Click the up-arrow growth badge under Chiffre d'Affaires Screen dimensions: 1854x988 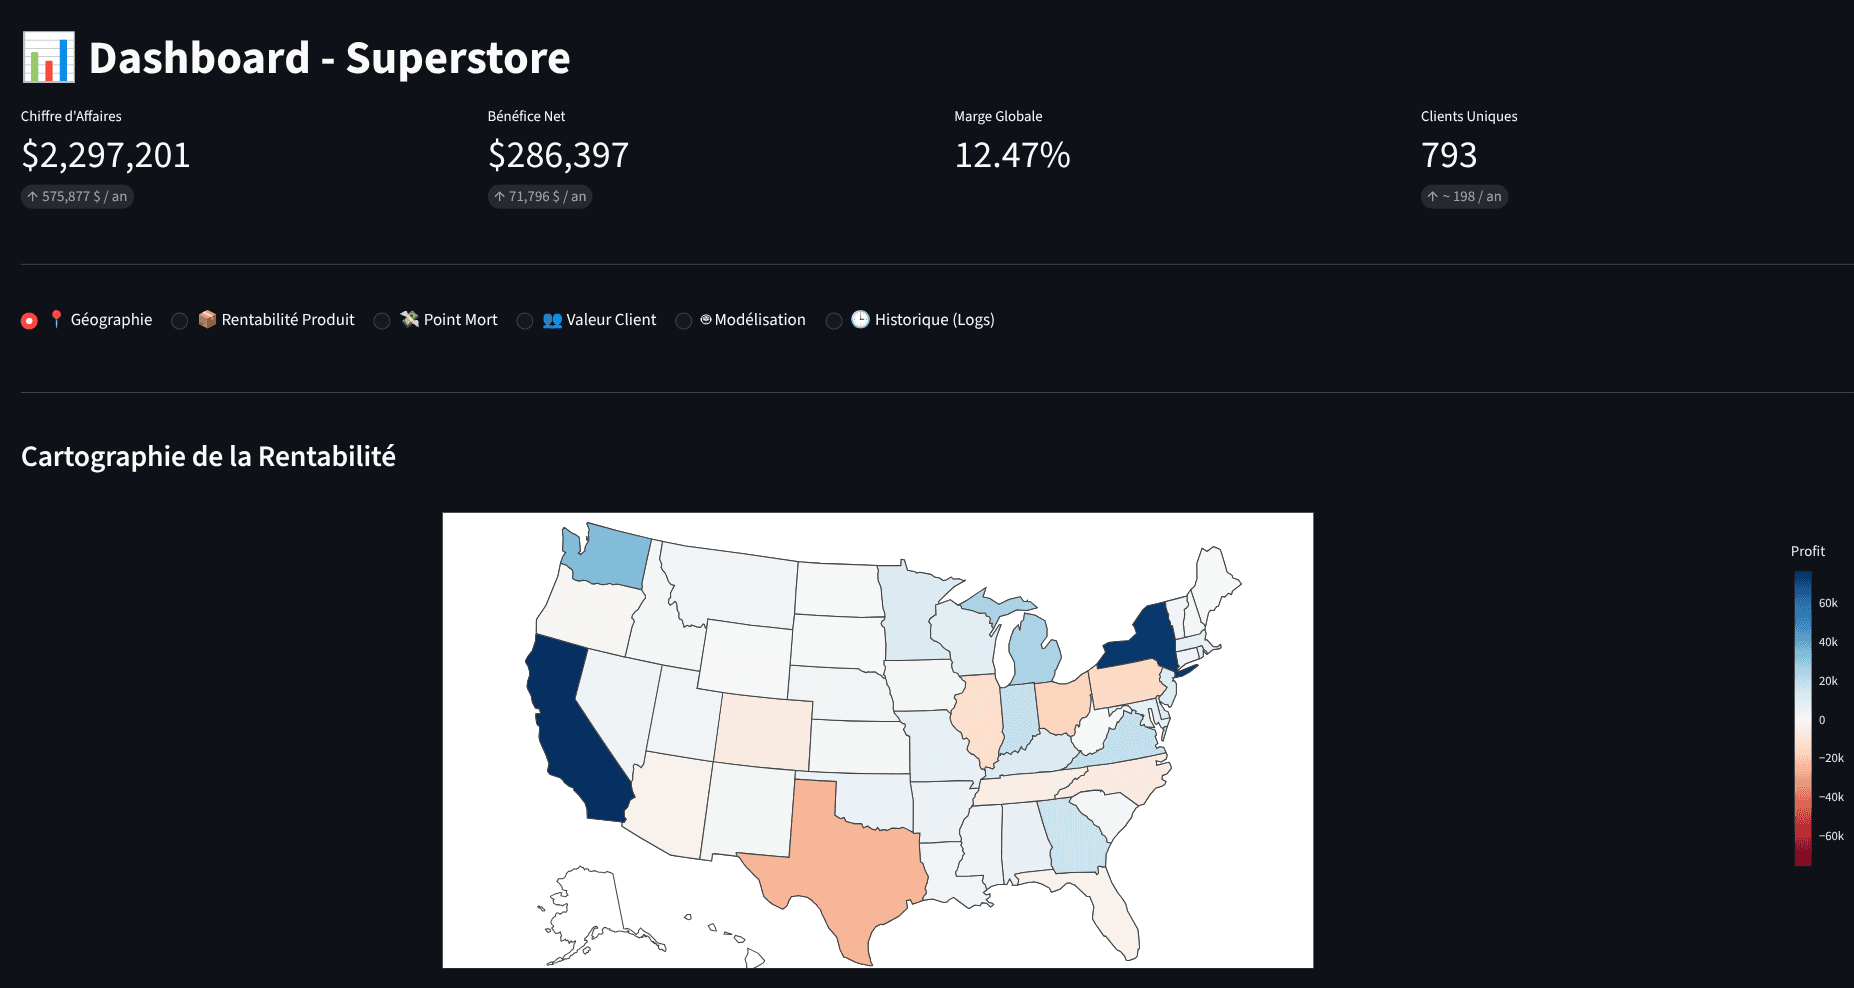(77, 196)
